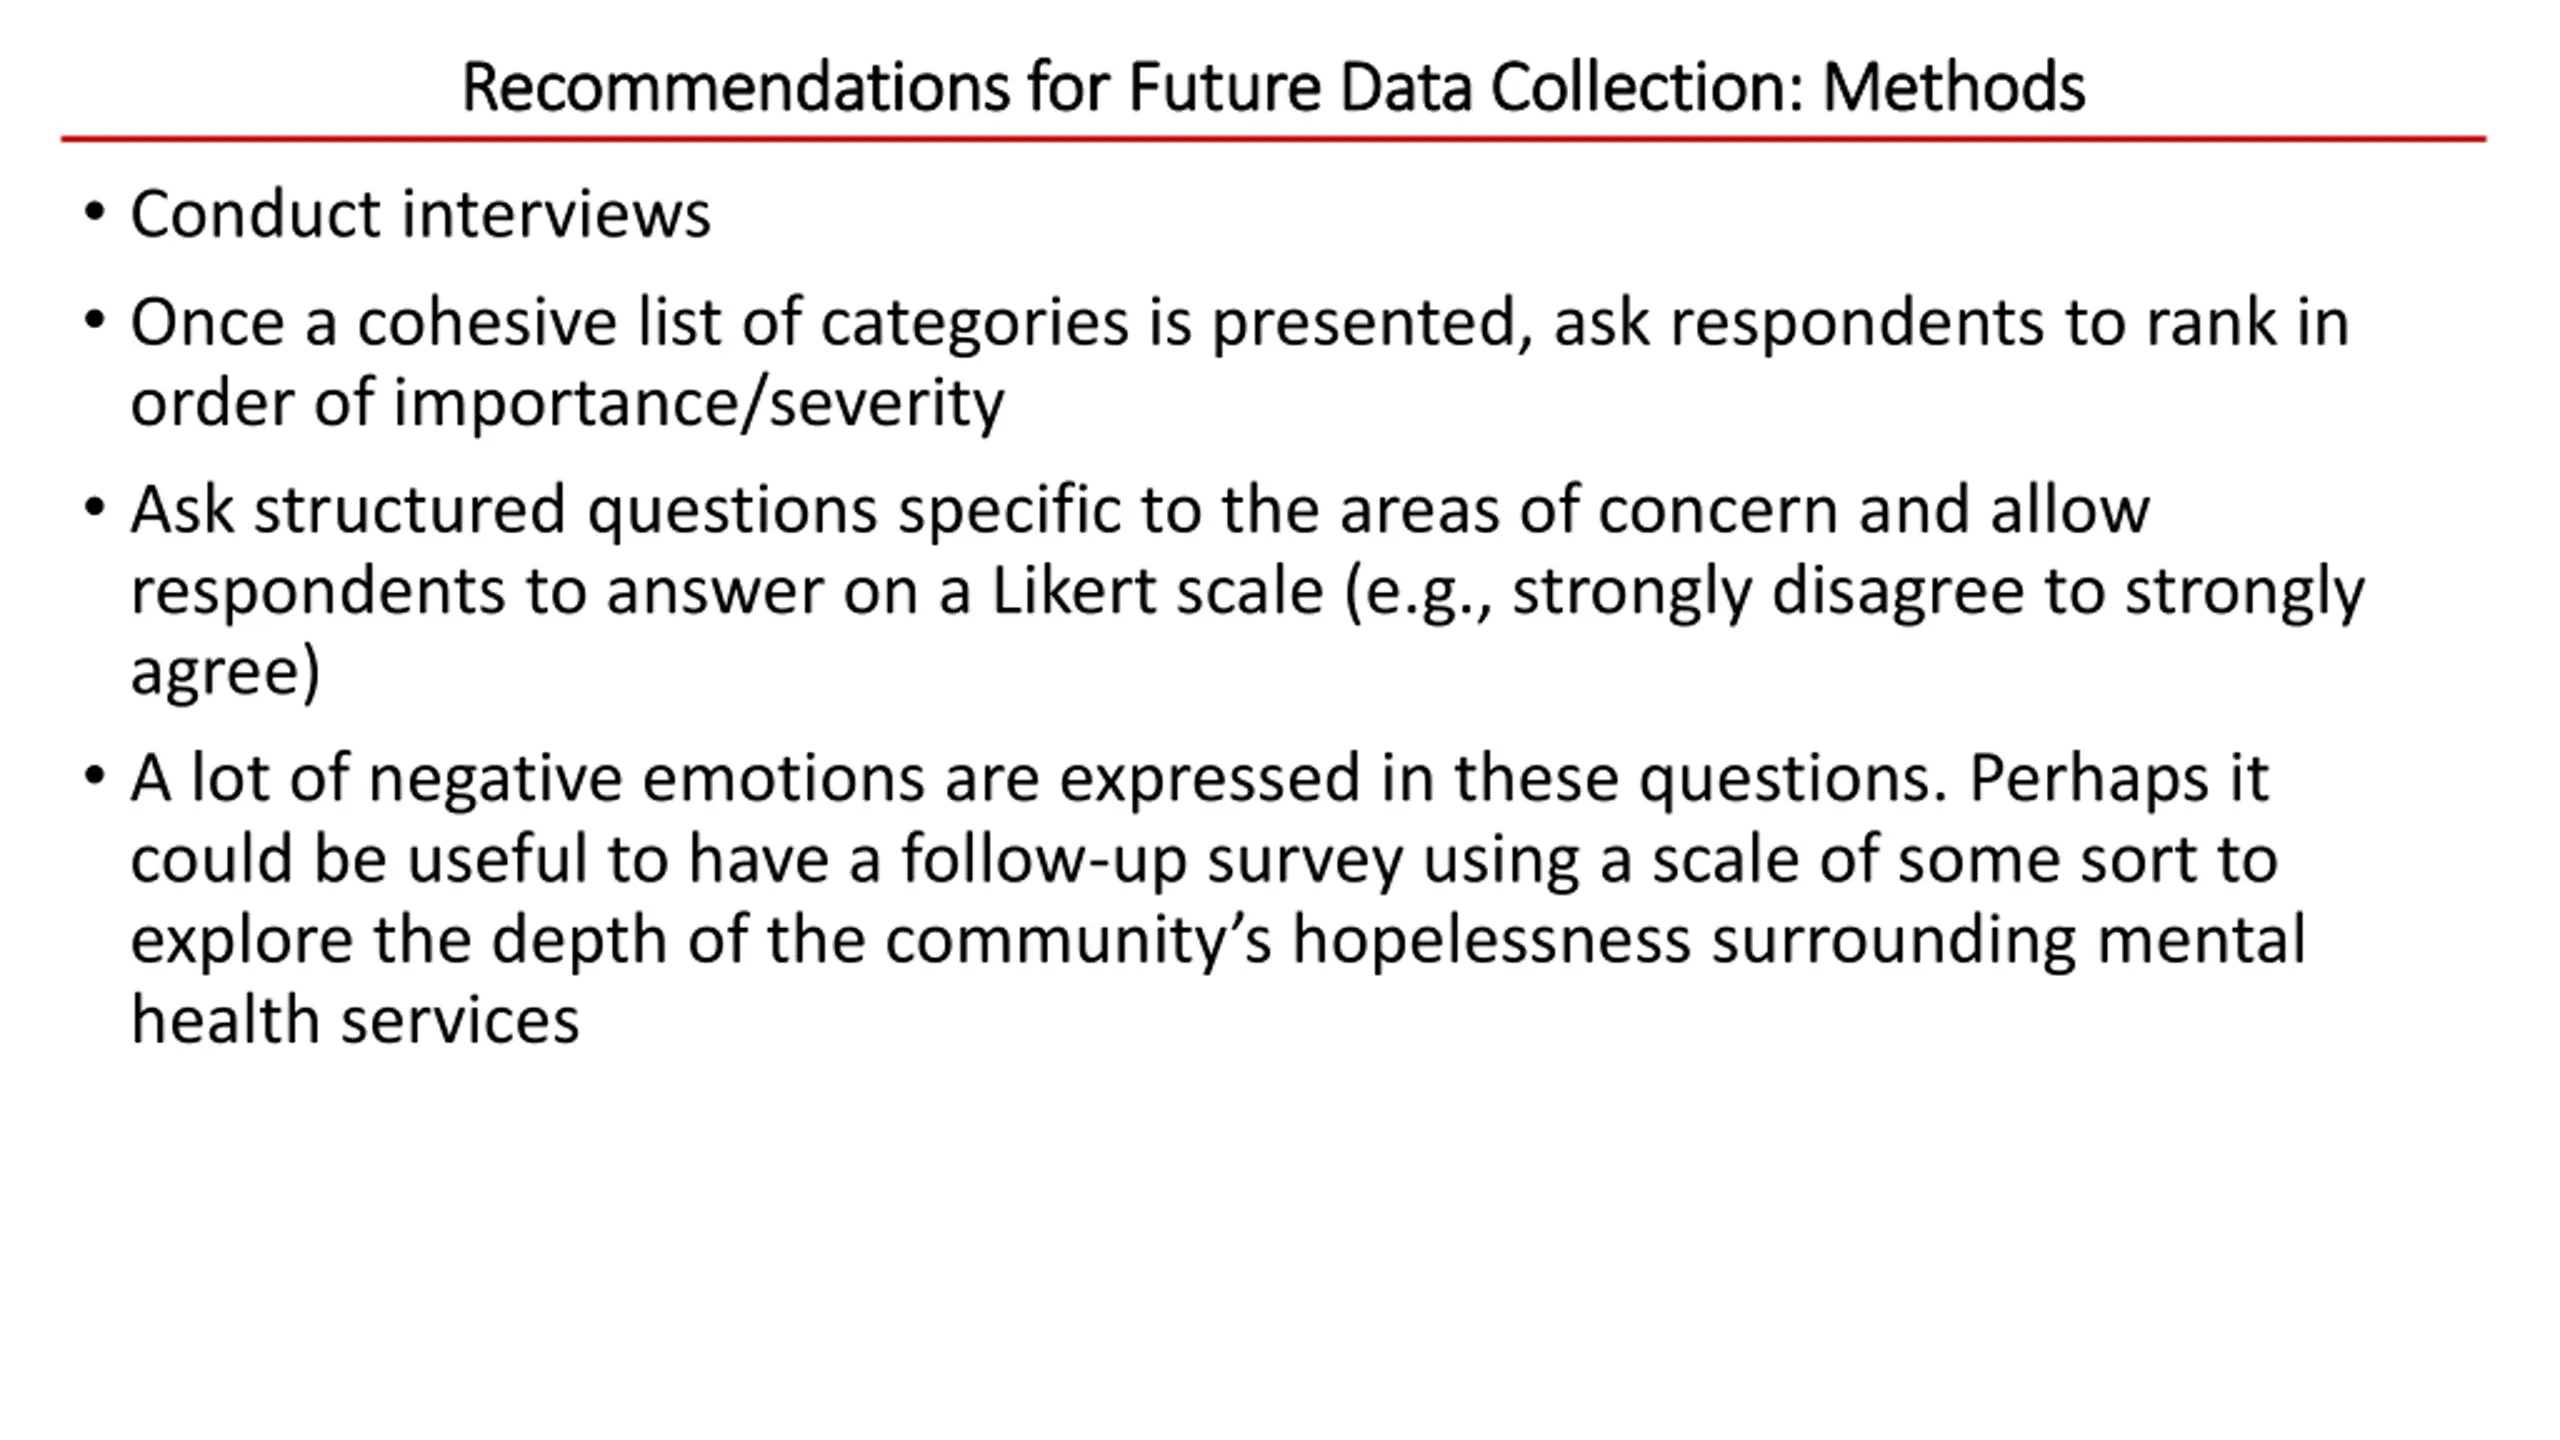The image size is (2560, 1440).
Task: Select the red line under the title
Action: [1273, 139]
